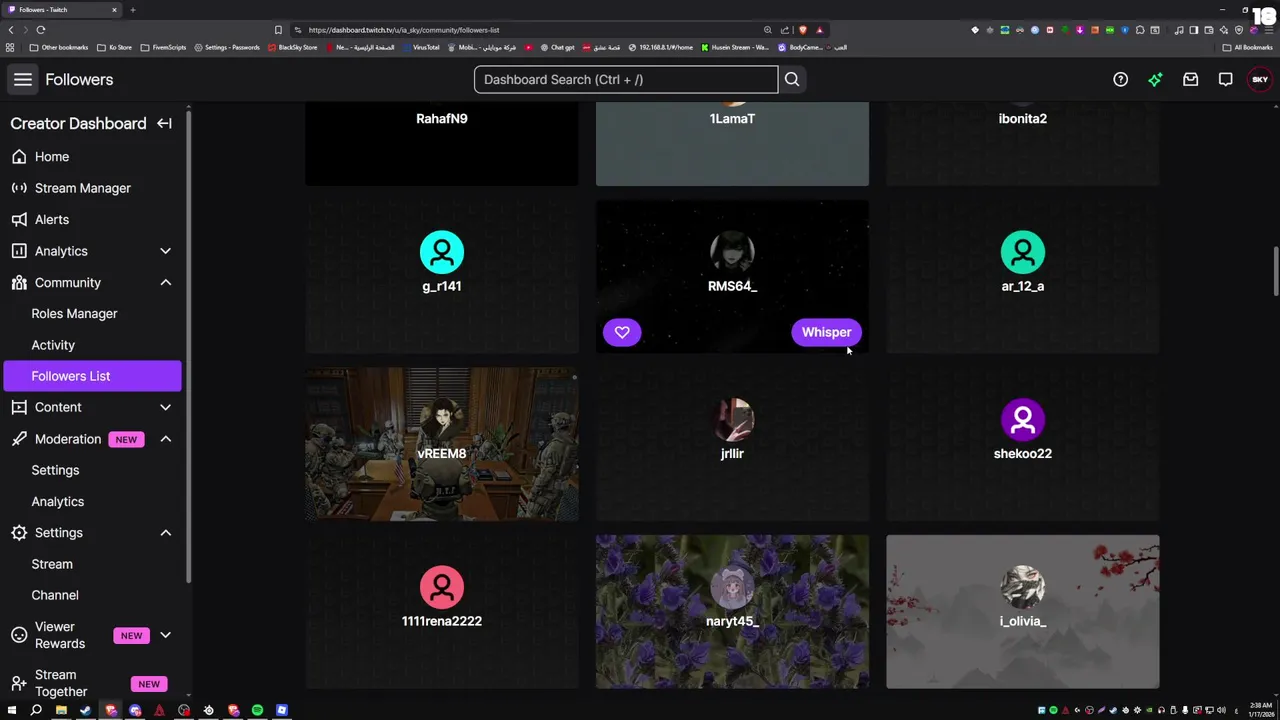Expand the Viewer Rewards section chevron
Viewport: 1280px width, 720px height.
tap(165, 635)
